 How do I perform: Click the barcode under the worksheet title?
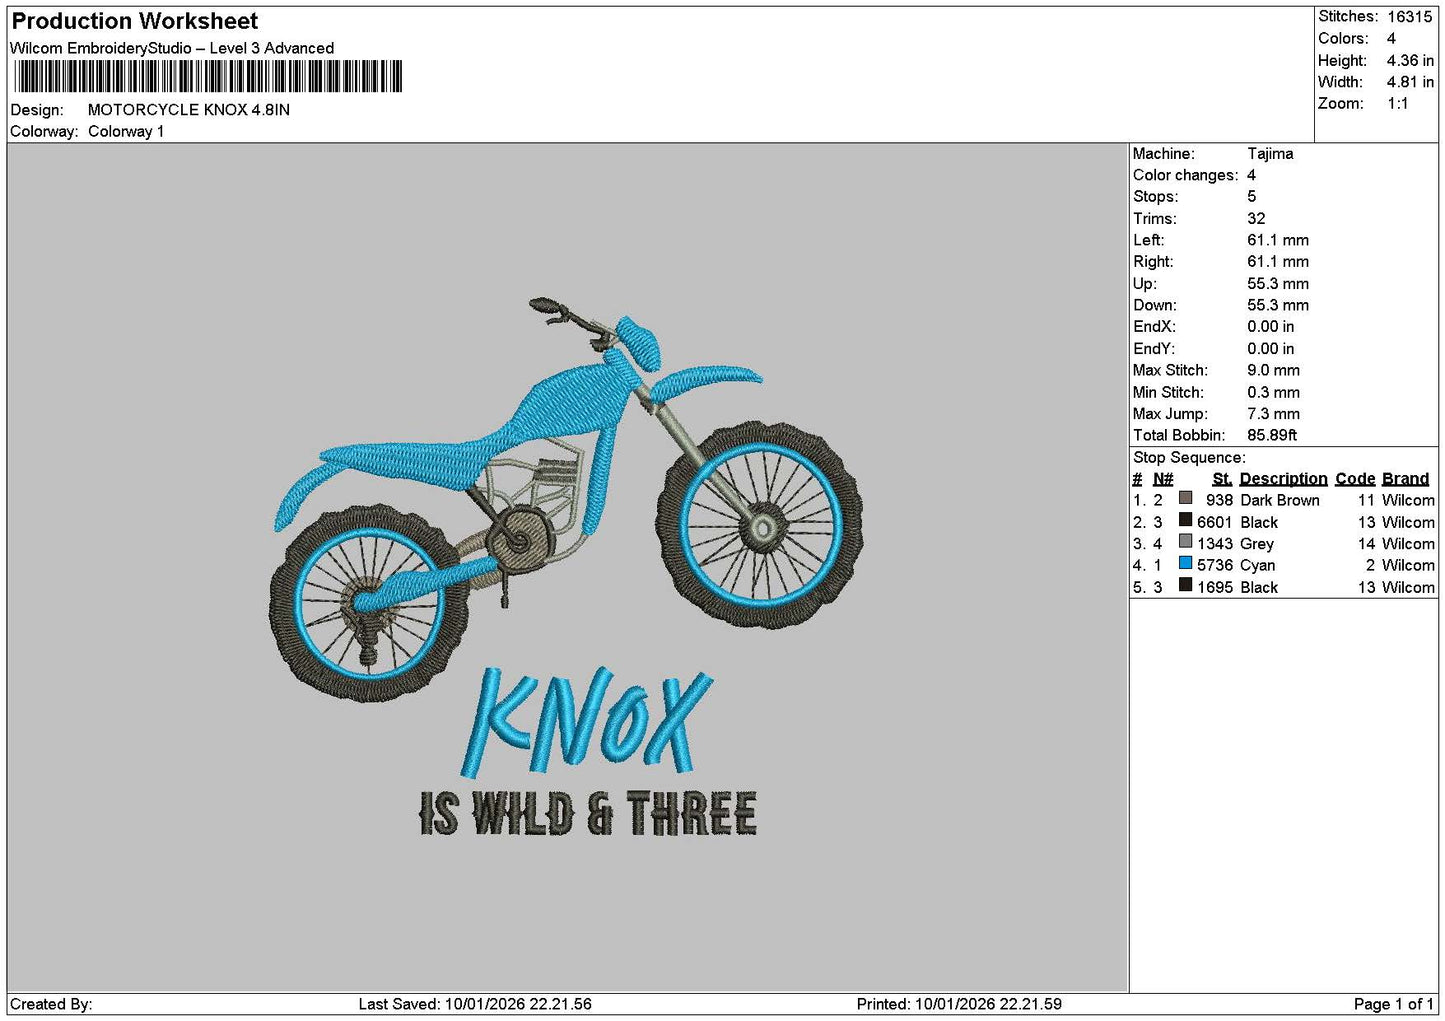(208, 76)
